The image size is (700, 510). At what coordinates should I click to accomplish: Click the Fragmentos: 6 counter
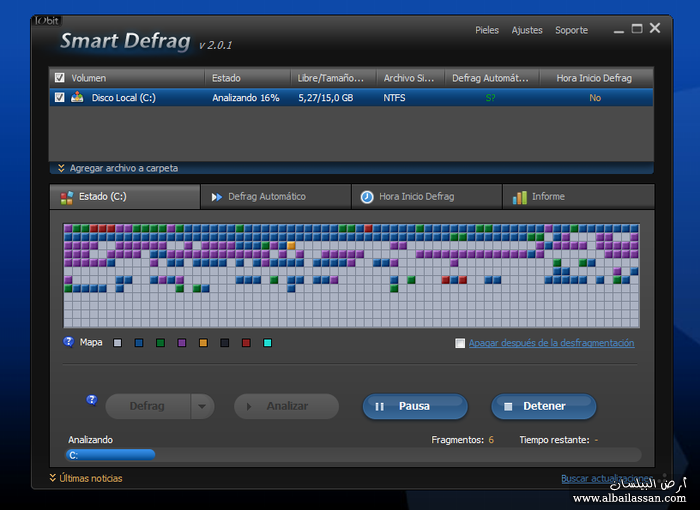click(462, 440)
